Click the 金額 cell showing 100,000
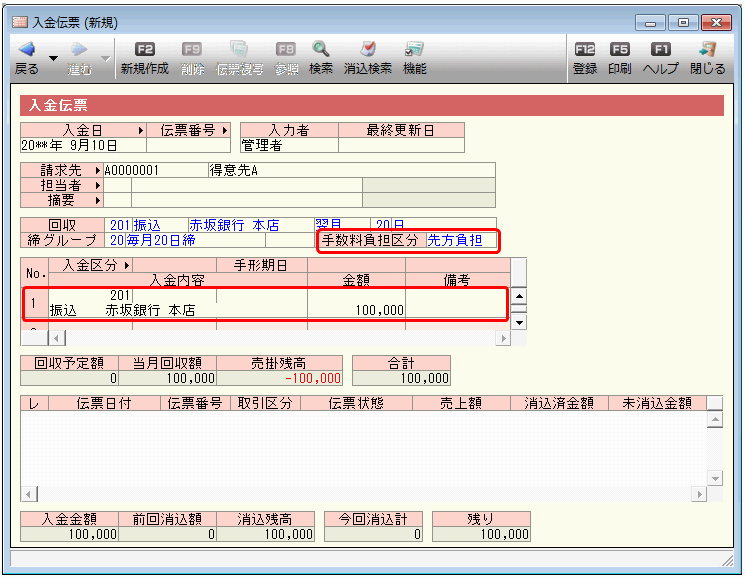Viewport: 745px width, 578px height. [x=356, y=311]
